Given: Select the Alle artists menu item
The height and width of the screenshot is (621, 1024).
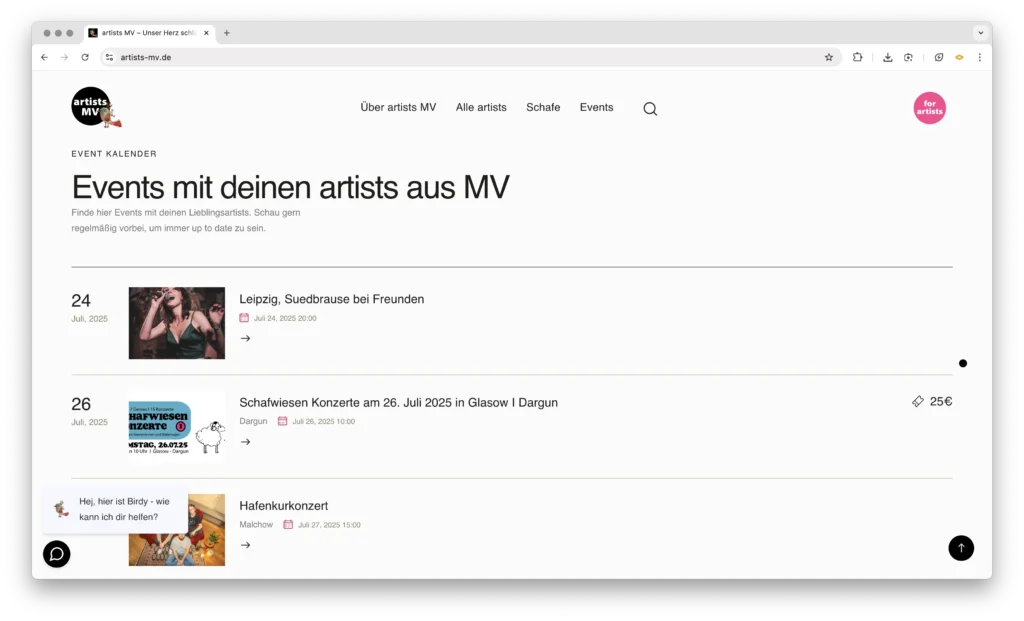Looking at the screenshot, I should 481,107.
